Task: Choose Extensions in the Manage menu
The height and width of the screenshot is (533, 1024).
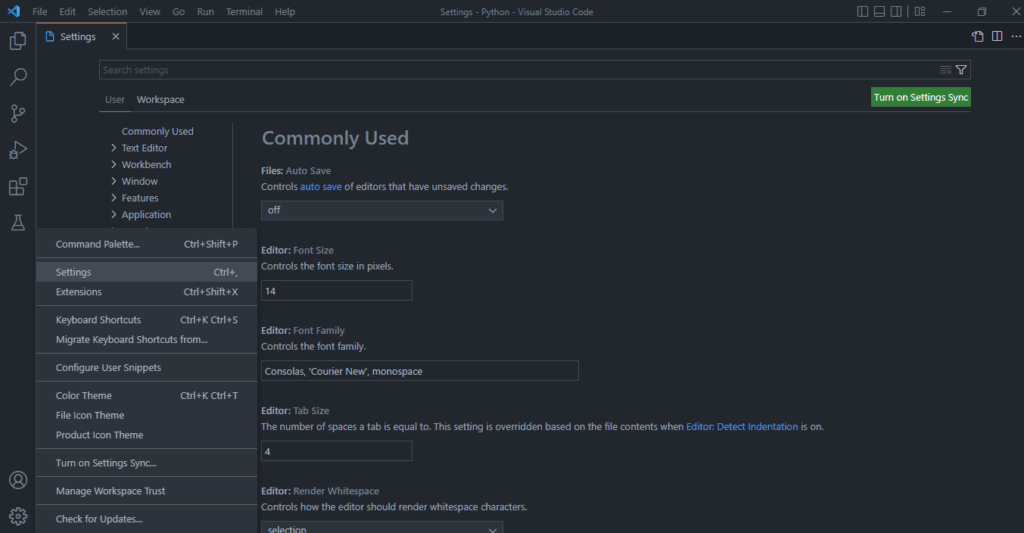Action: pos(147,292)
